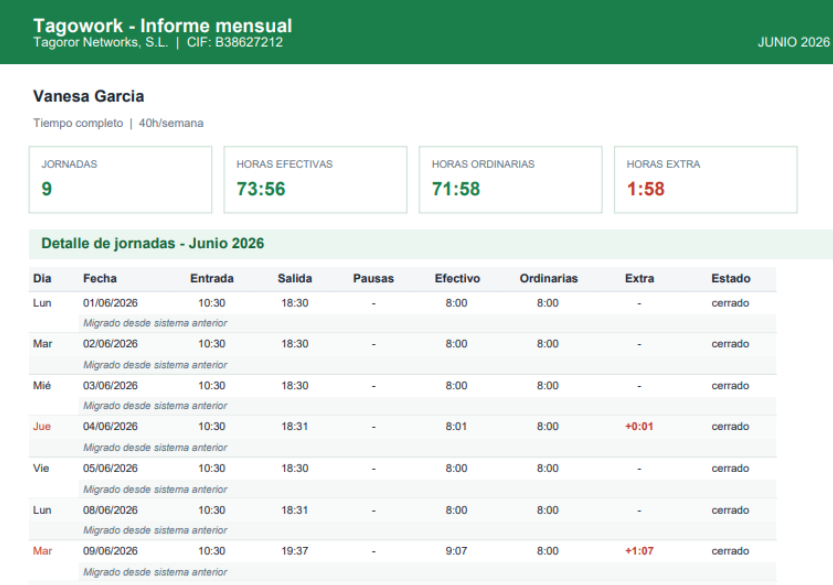Click the '+0:01' extra value
The image size is (833, 585).
[x=639, y=426]
